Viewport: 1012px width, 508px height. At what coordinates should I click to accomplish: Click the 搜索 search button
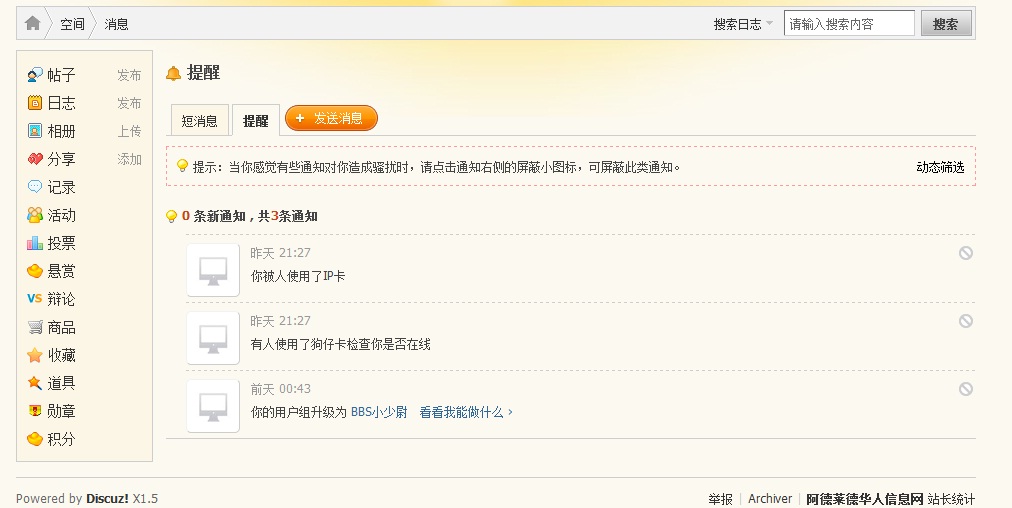pyautogui.click(x=945, y=24)
